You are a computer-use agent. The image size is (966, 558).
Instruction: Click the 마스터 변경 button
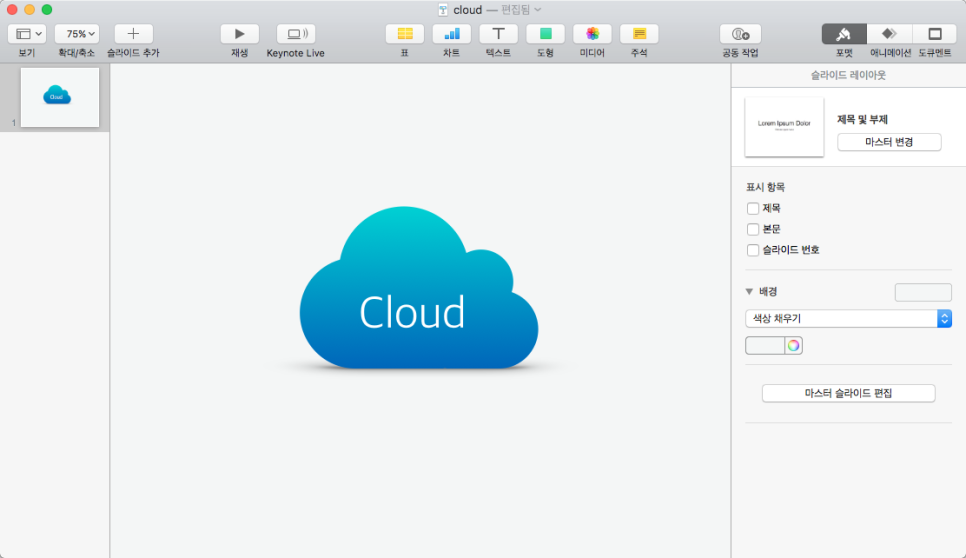(x=889, y=142)
